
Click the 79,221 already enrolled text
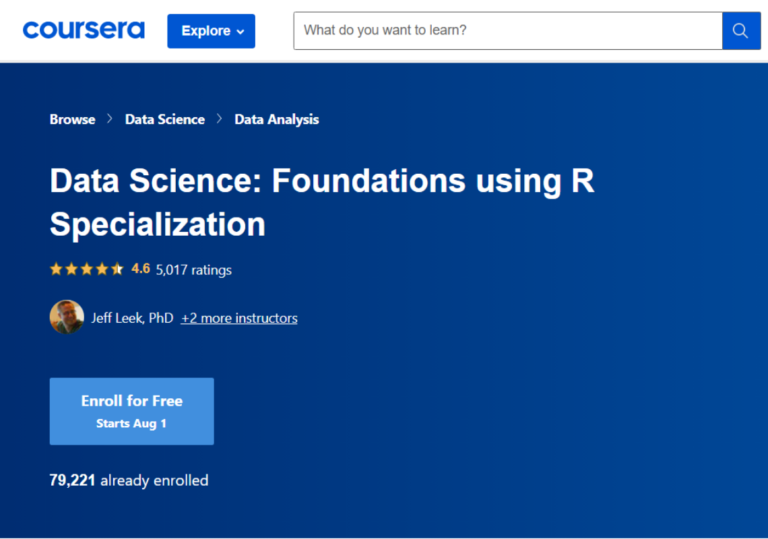pos(129,480)
